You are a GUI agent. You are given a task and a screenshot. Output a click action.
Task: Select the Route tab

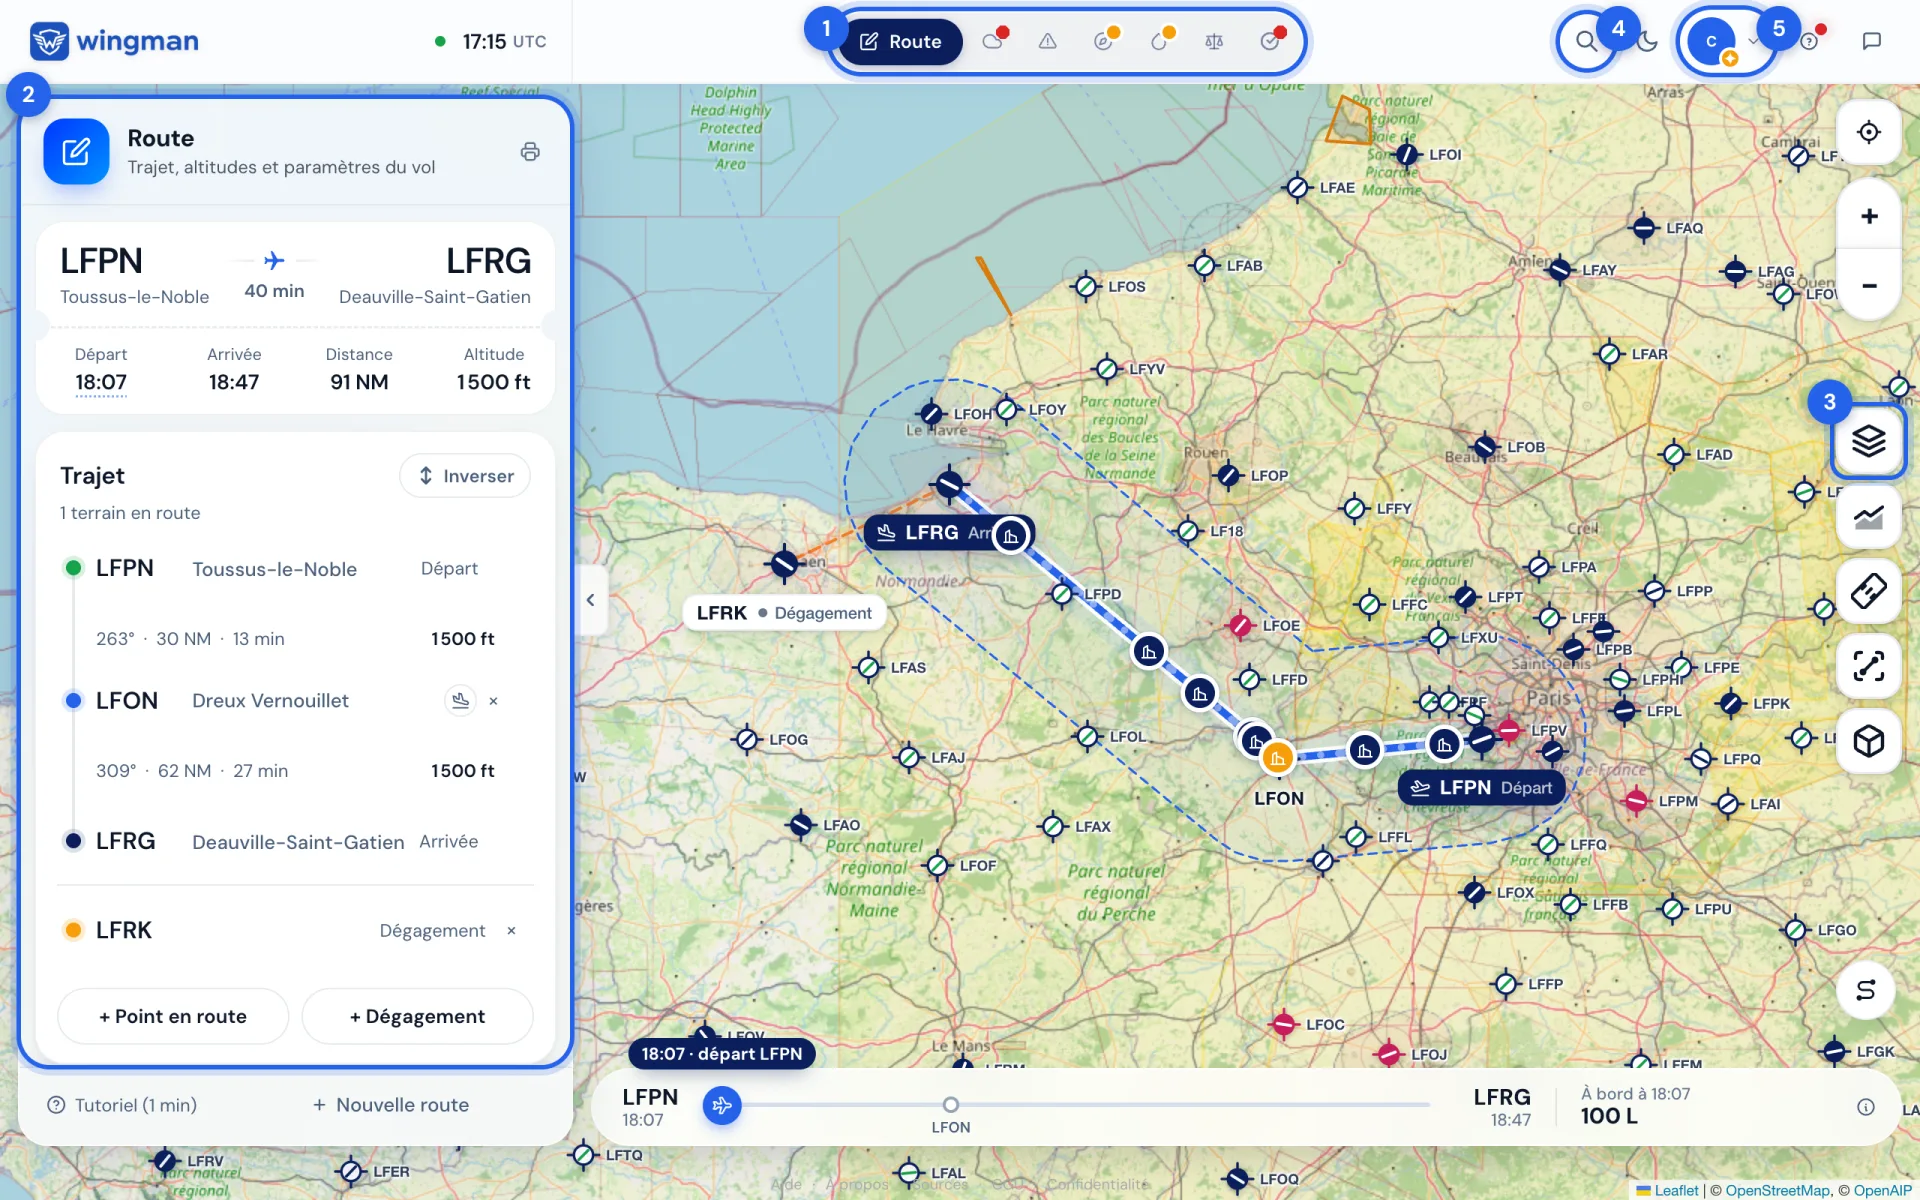coord(900,42)
